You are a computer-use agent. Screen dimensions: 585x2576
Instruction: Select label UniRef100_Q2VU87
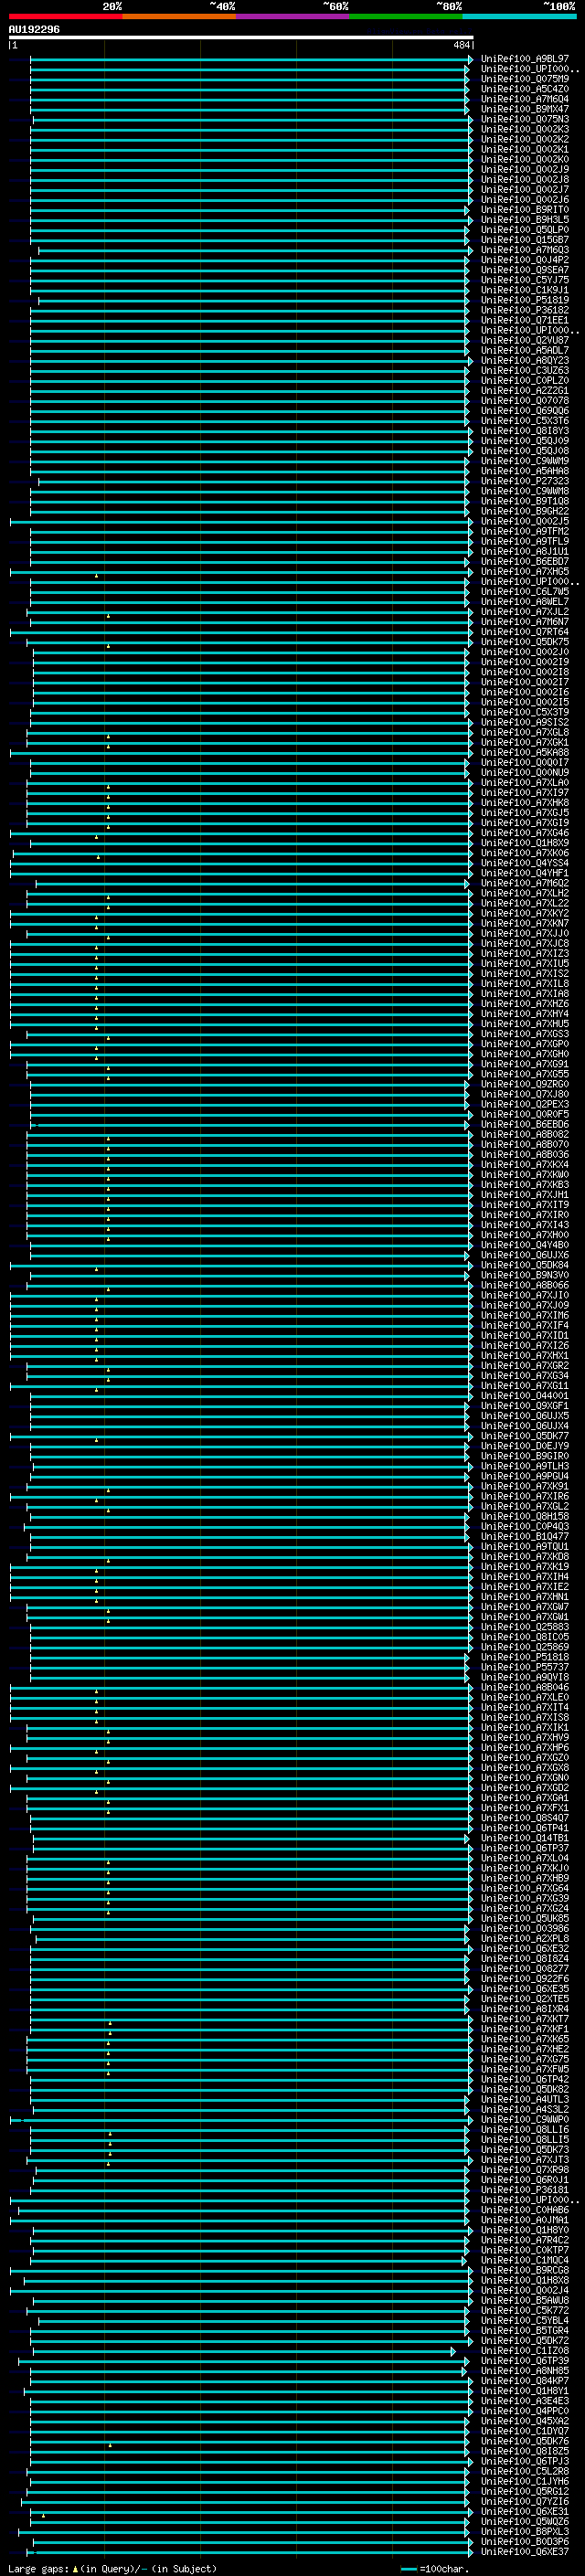[x=525, y=340]
